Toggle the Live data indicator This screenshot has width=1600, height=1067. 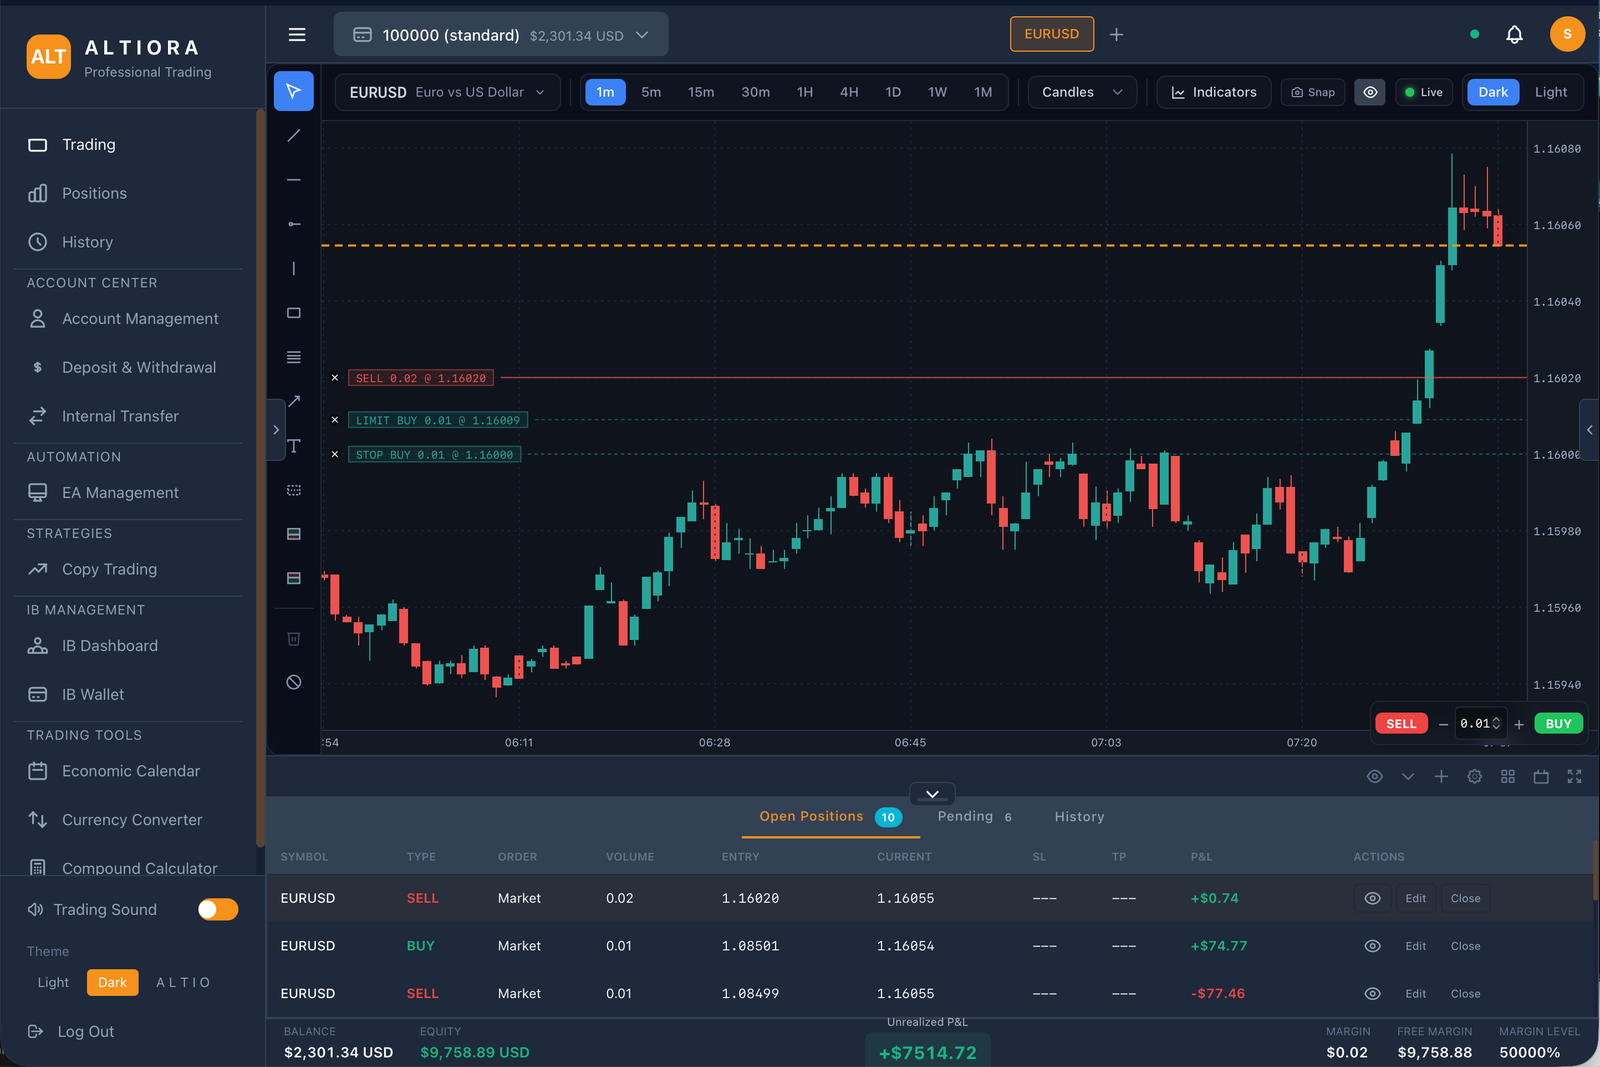(1423, 92)
